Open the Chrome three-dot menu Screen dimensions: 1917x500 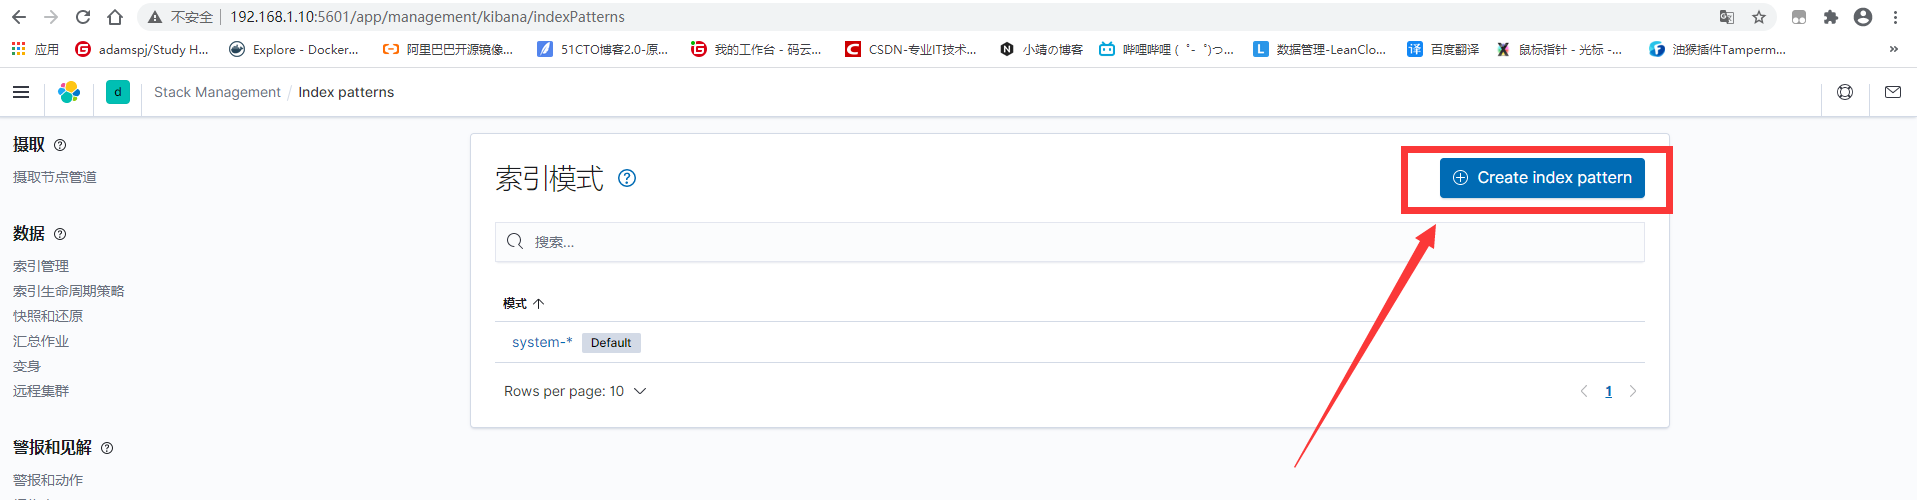[1895, 17]
